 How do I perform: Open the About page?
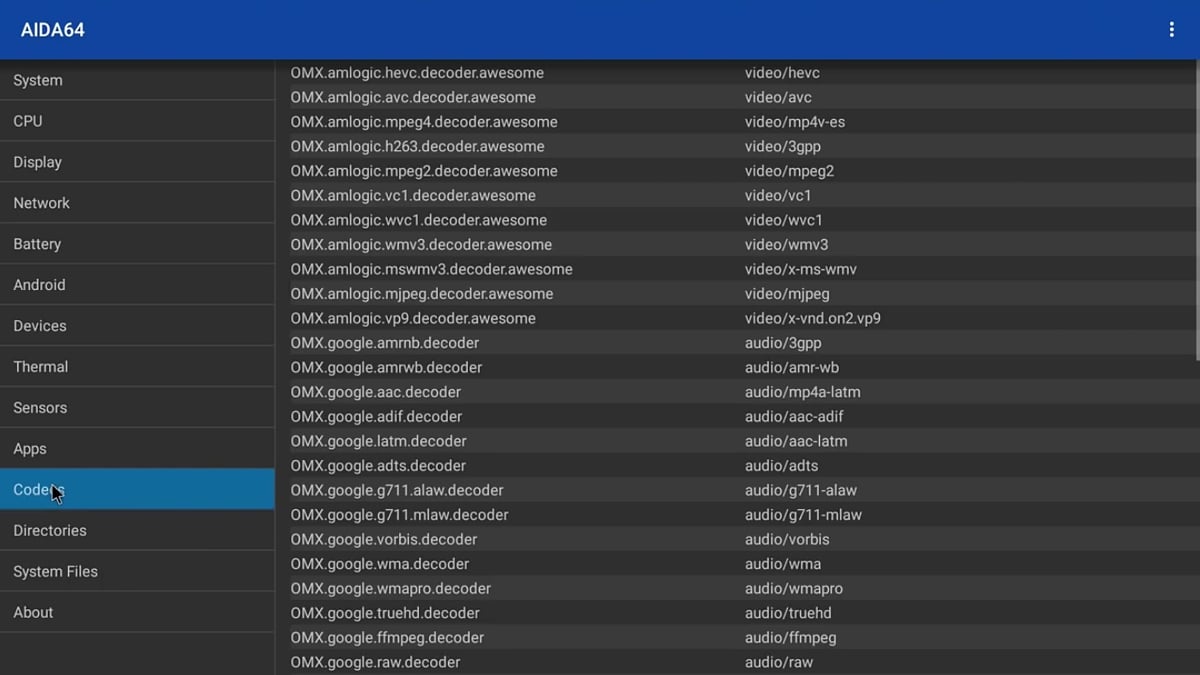pos(33,613)
